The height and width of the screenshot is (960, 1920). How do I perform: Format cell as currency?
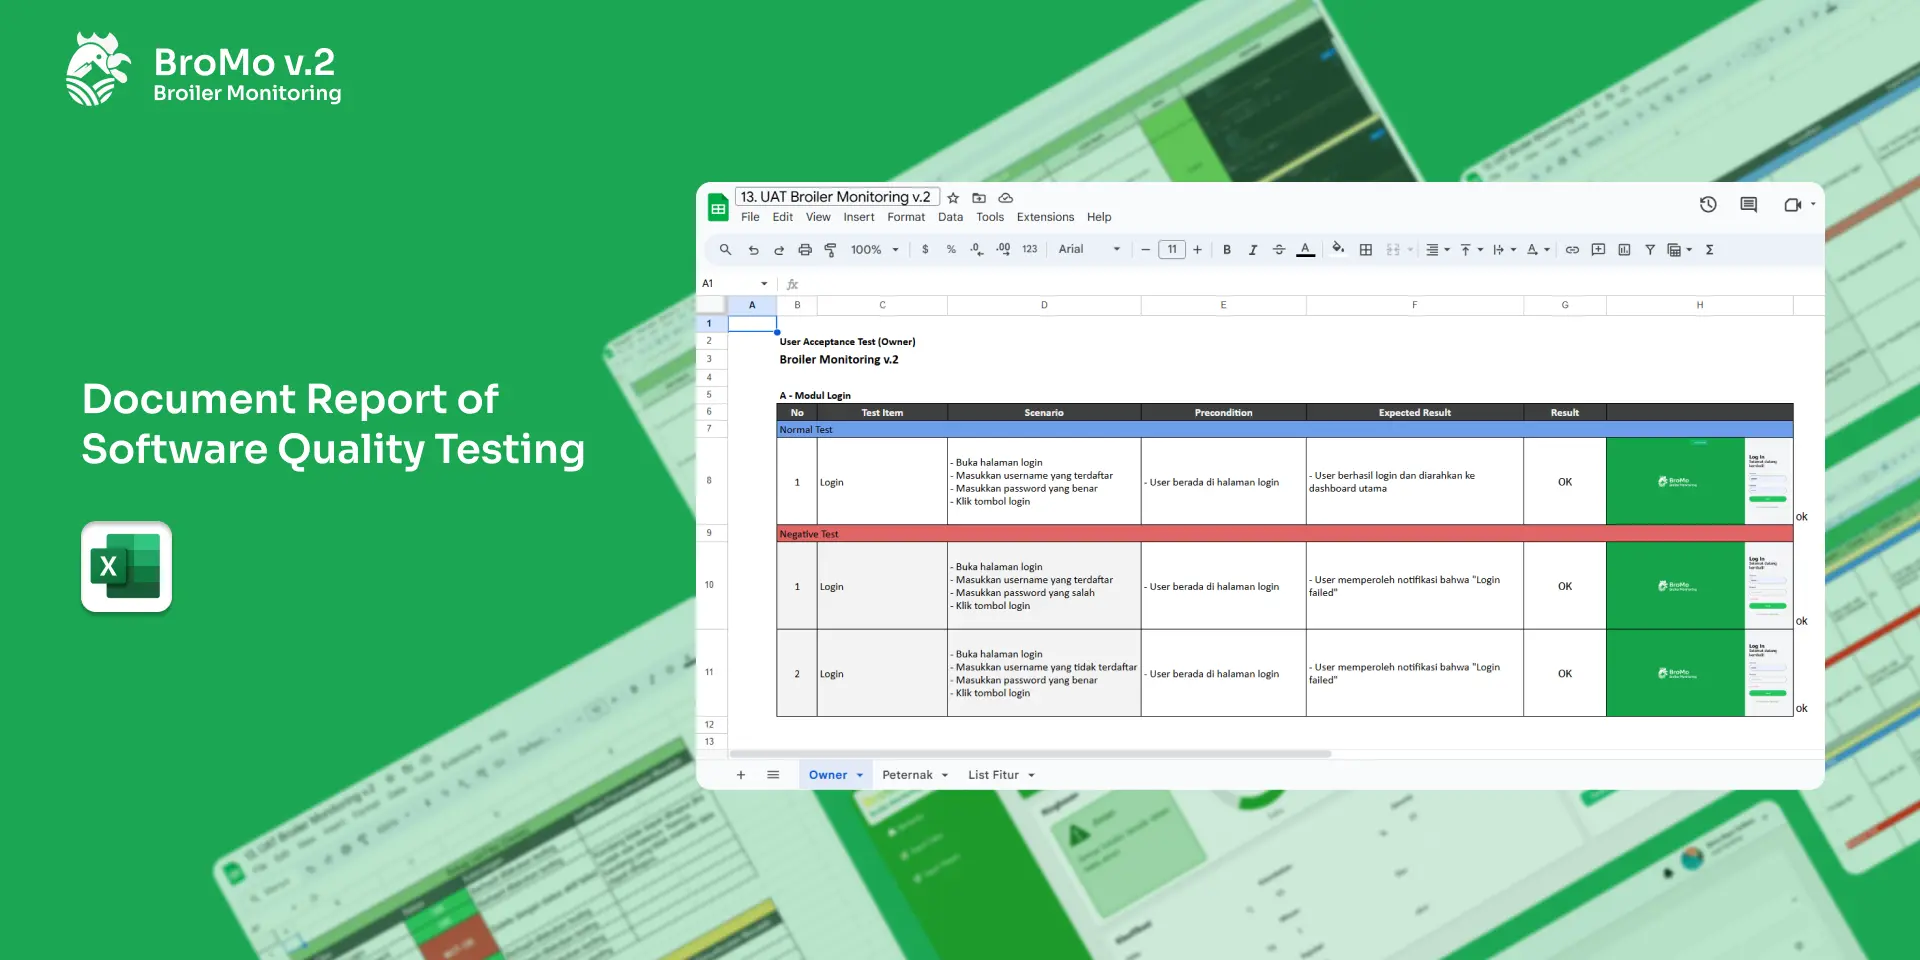(925, 250)
